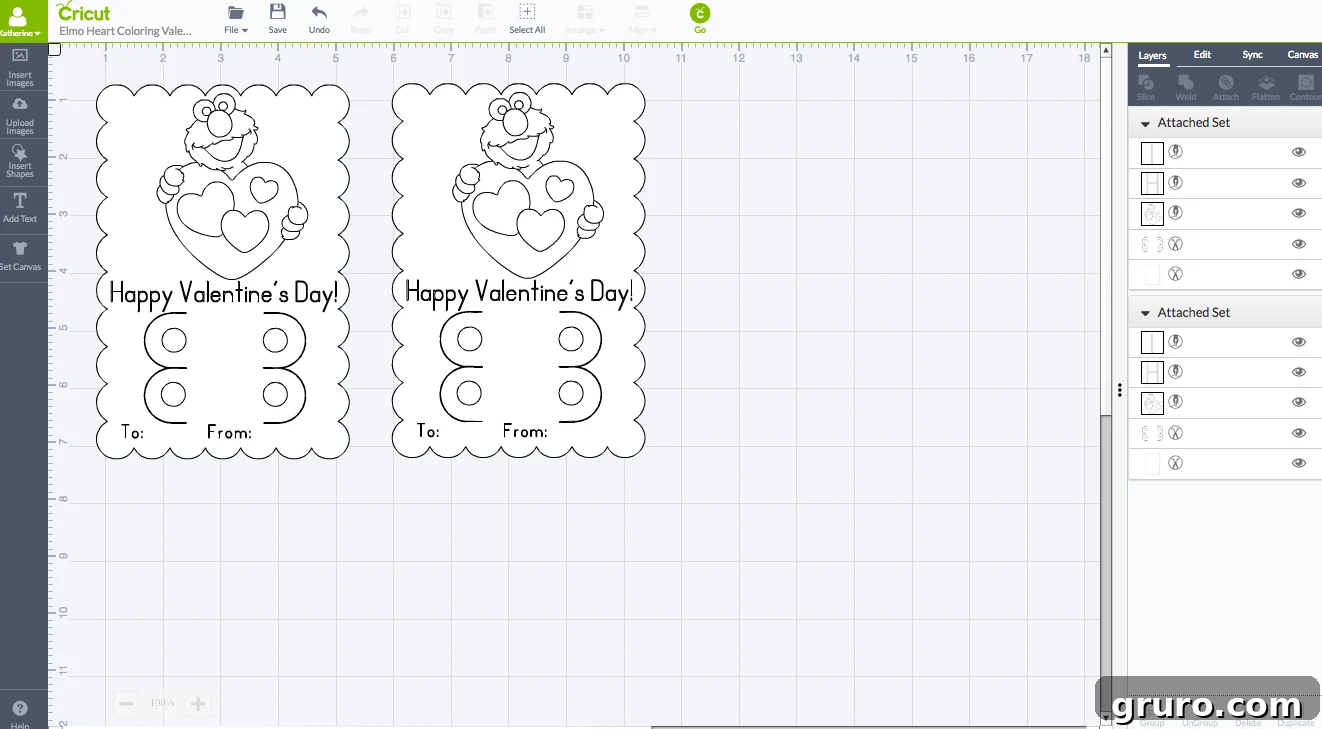Viewport: 1322px width, 729px height.
Task: Hide loops cut layer in lower Attached Set
Action: coord(1299,433)
